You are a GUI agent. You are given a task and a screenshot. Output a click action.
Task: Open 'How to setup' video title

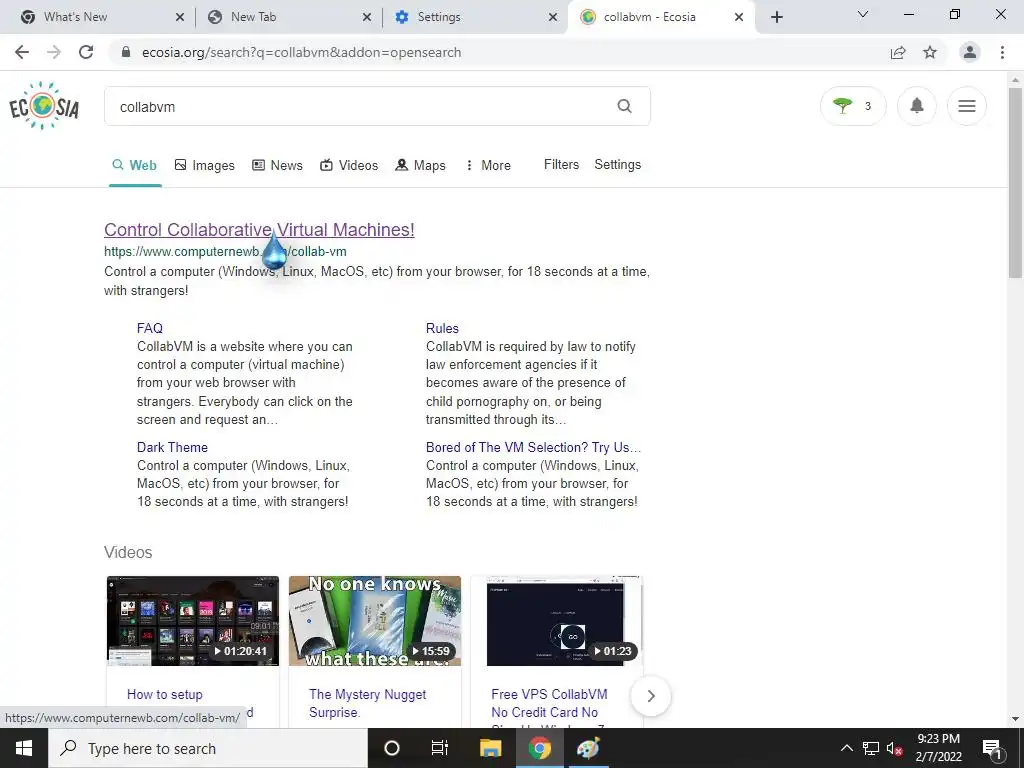(x=165, y=694)
